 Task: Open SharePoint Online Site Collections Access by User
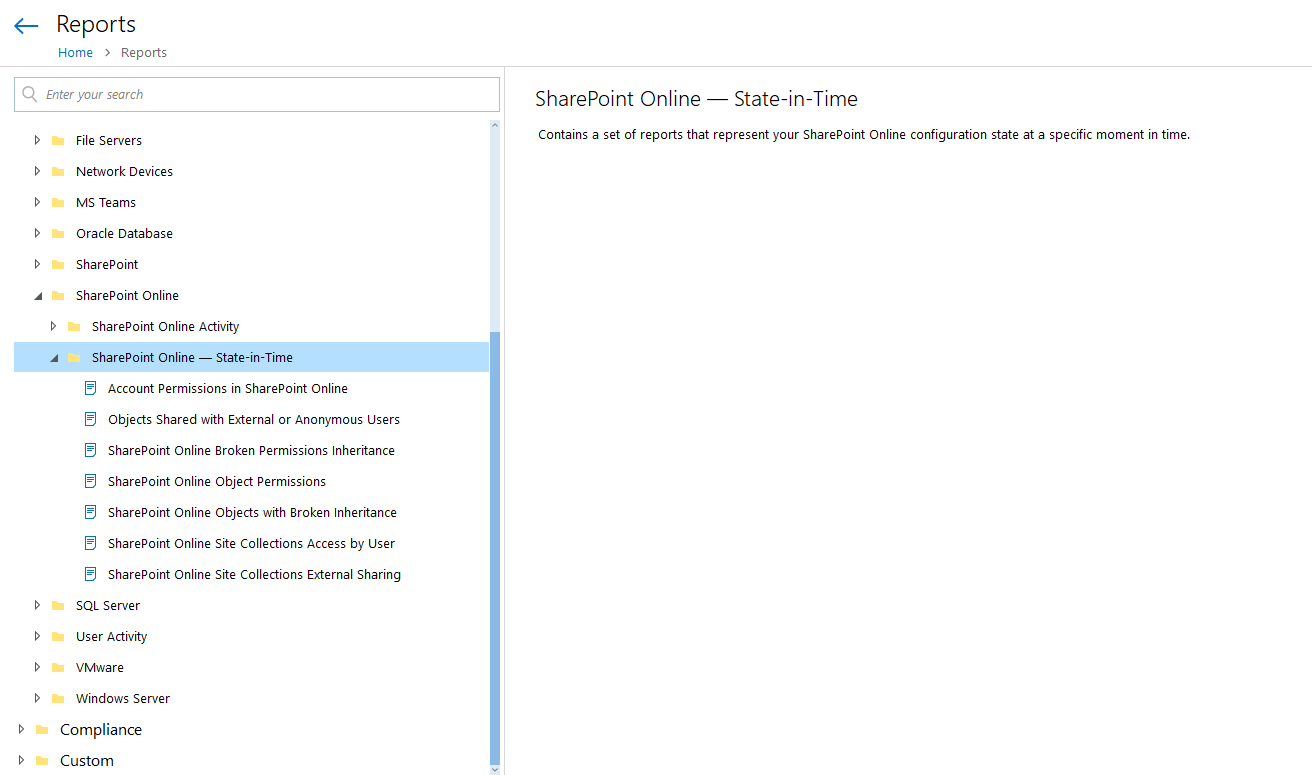(251, 543)
